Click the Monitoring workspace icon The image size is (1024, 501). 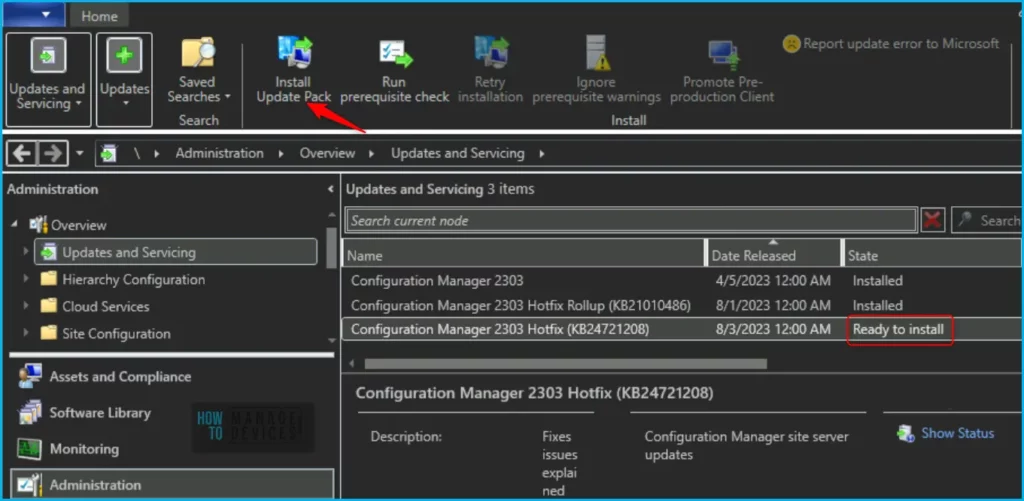tap(30, 449)
